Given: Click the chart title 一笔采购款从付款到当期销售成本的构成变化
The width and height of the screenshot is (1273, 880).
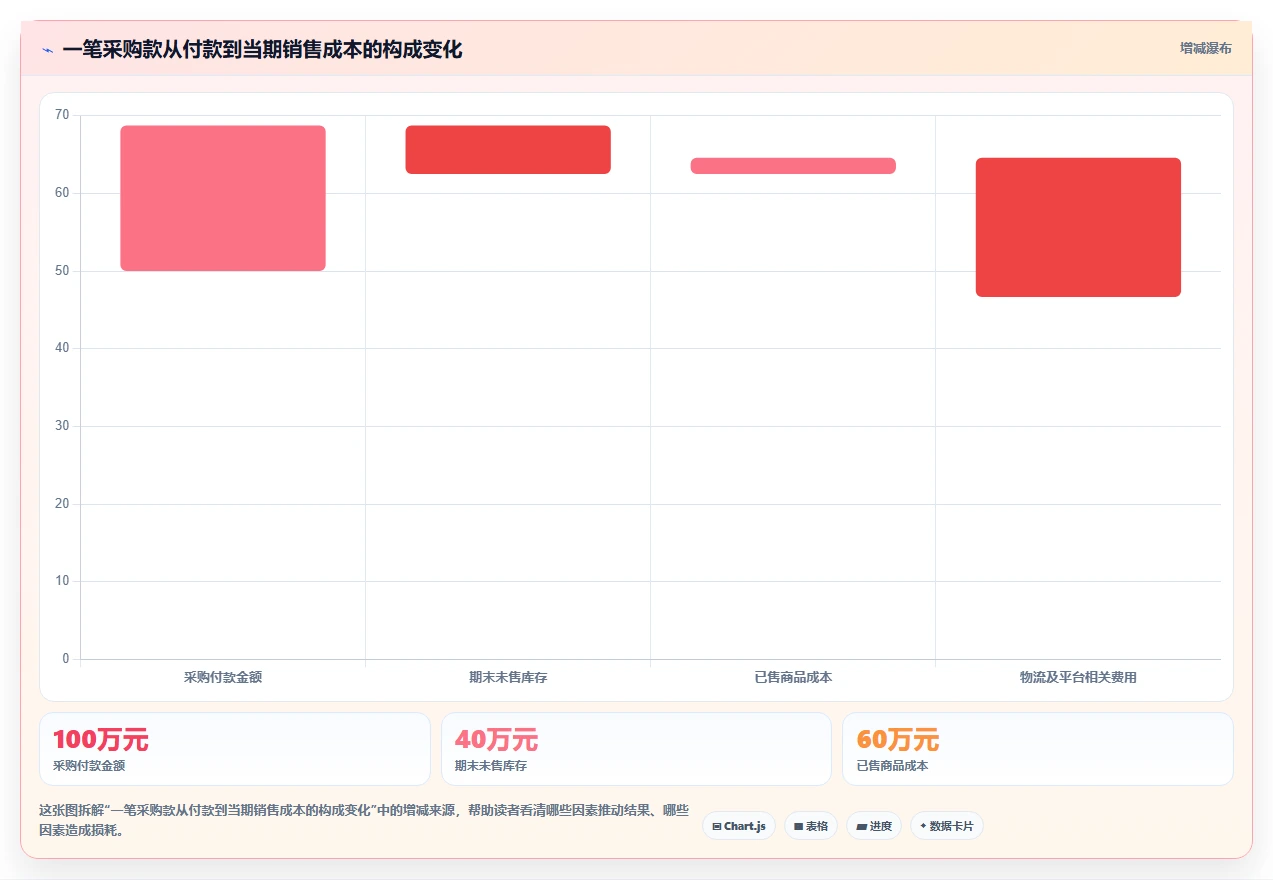Looking at the screenshot, I should tap(262, 50).
